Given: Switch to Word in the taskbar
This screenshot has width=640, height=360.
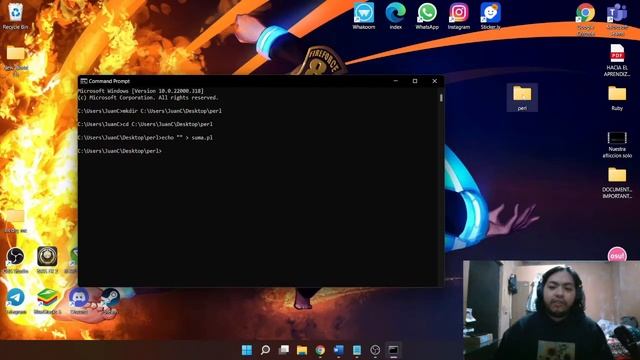Looking at the screenshot, I should pyautogui.click(x=338, y=350).
